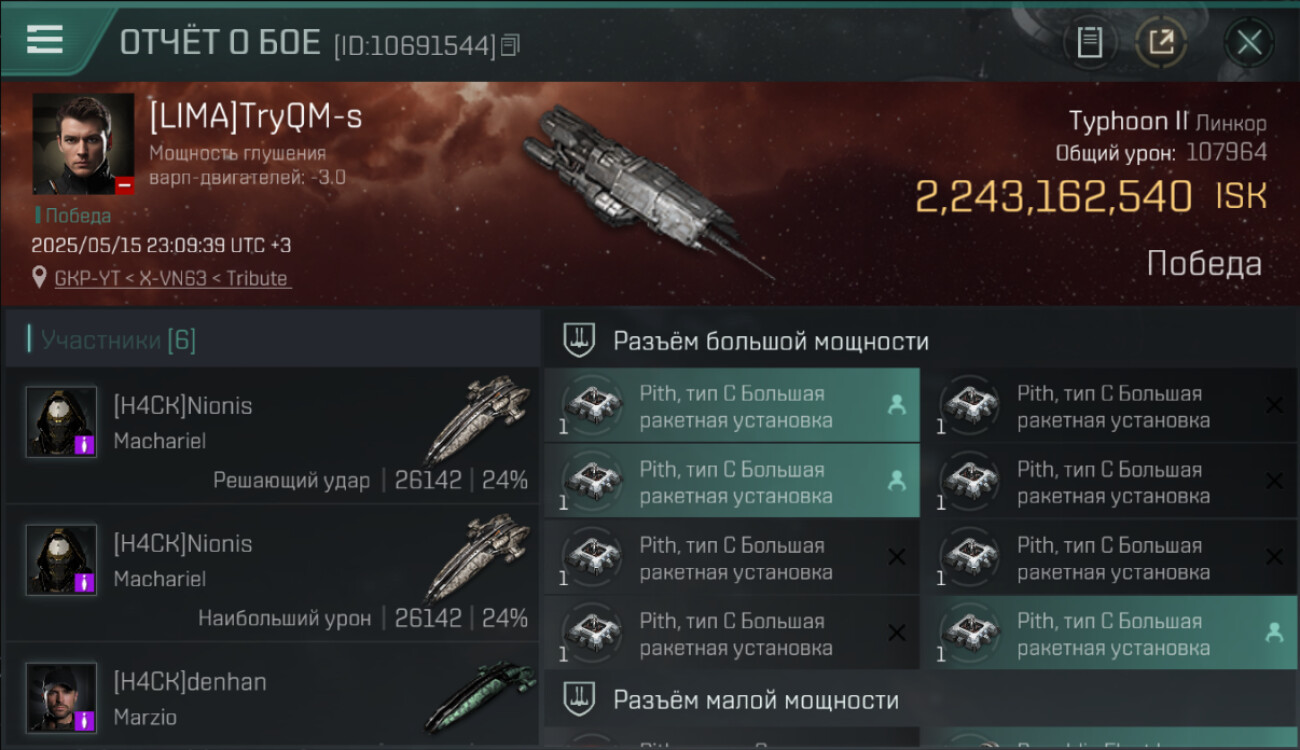Select first highlighted Pith ракетная установка item

point(732,406)
